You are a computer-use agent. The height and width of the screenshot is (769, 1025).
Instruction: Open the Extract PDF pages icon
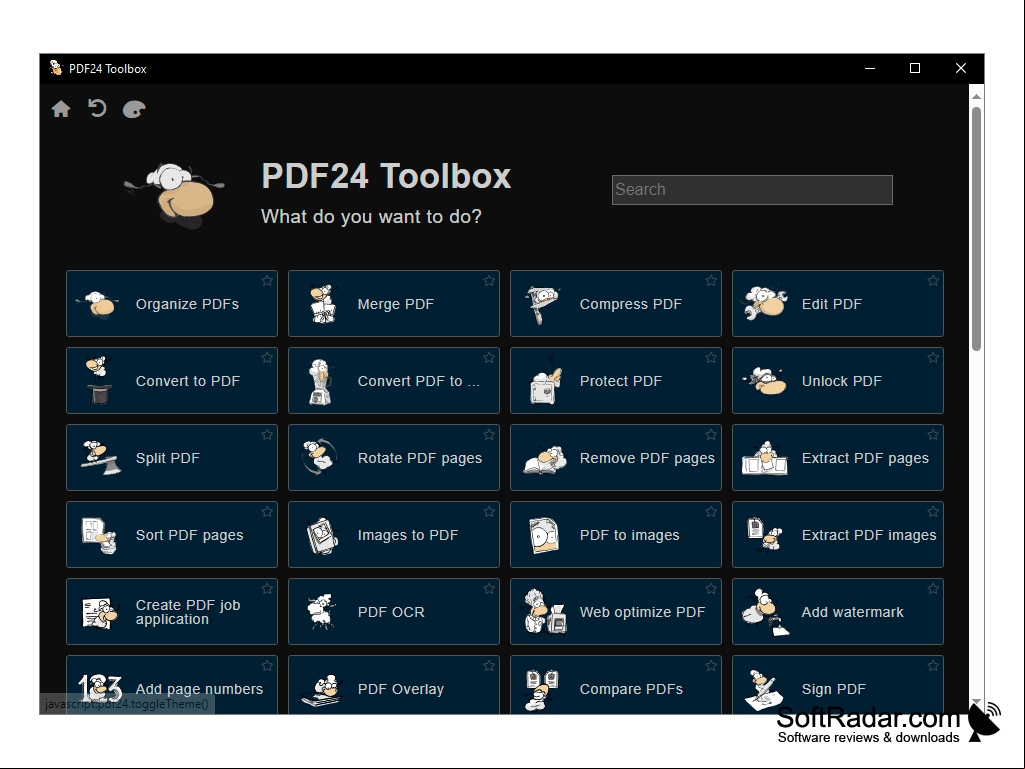click(x=764, y=458)
